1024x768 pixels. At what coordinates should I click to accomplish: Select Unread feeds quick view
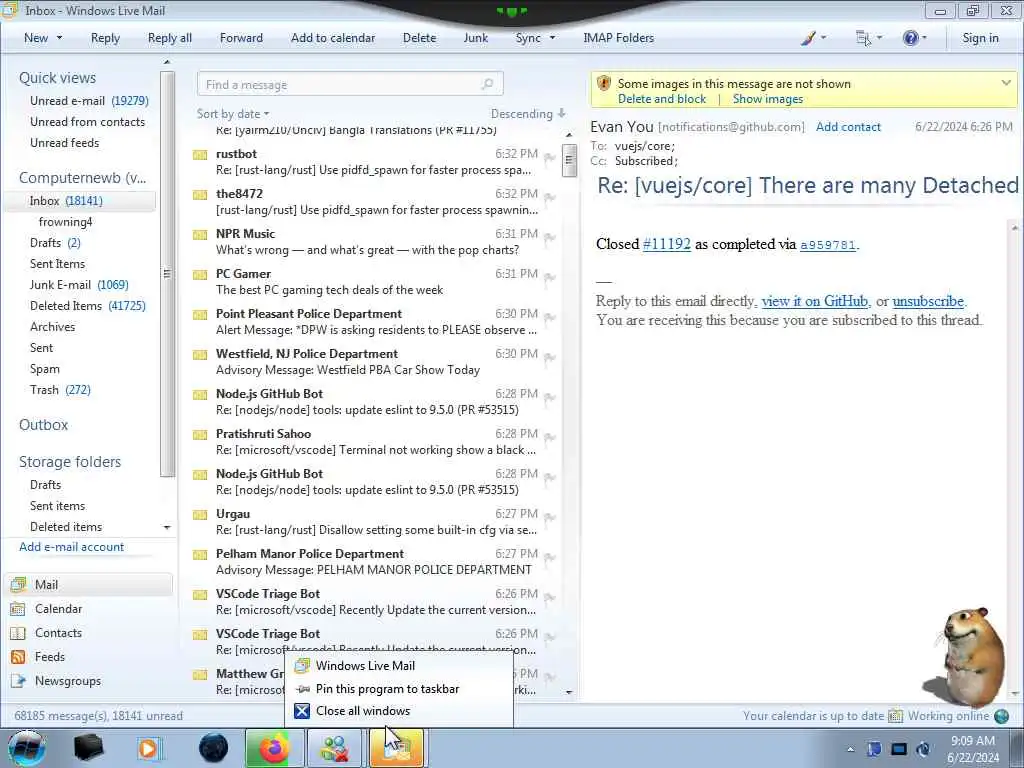[64, 142]
